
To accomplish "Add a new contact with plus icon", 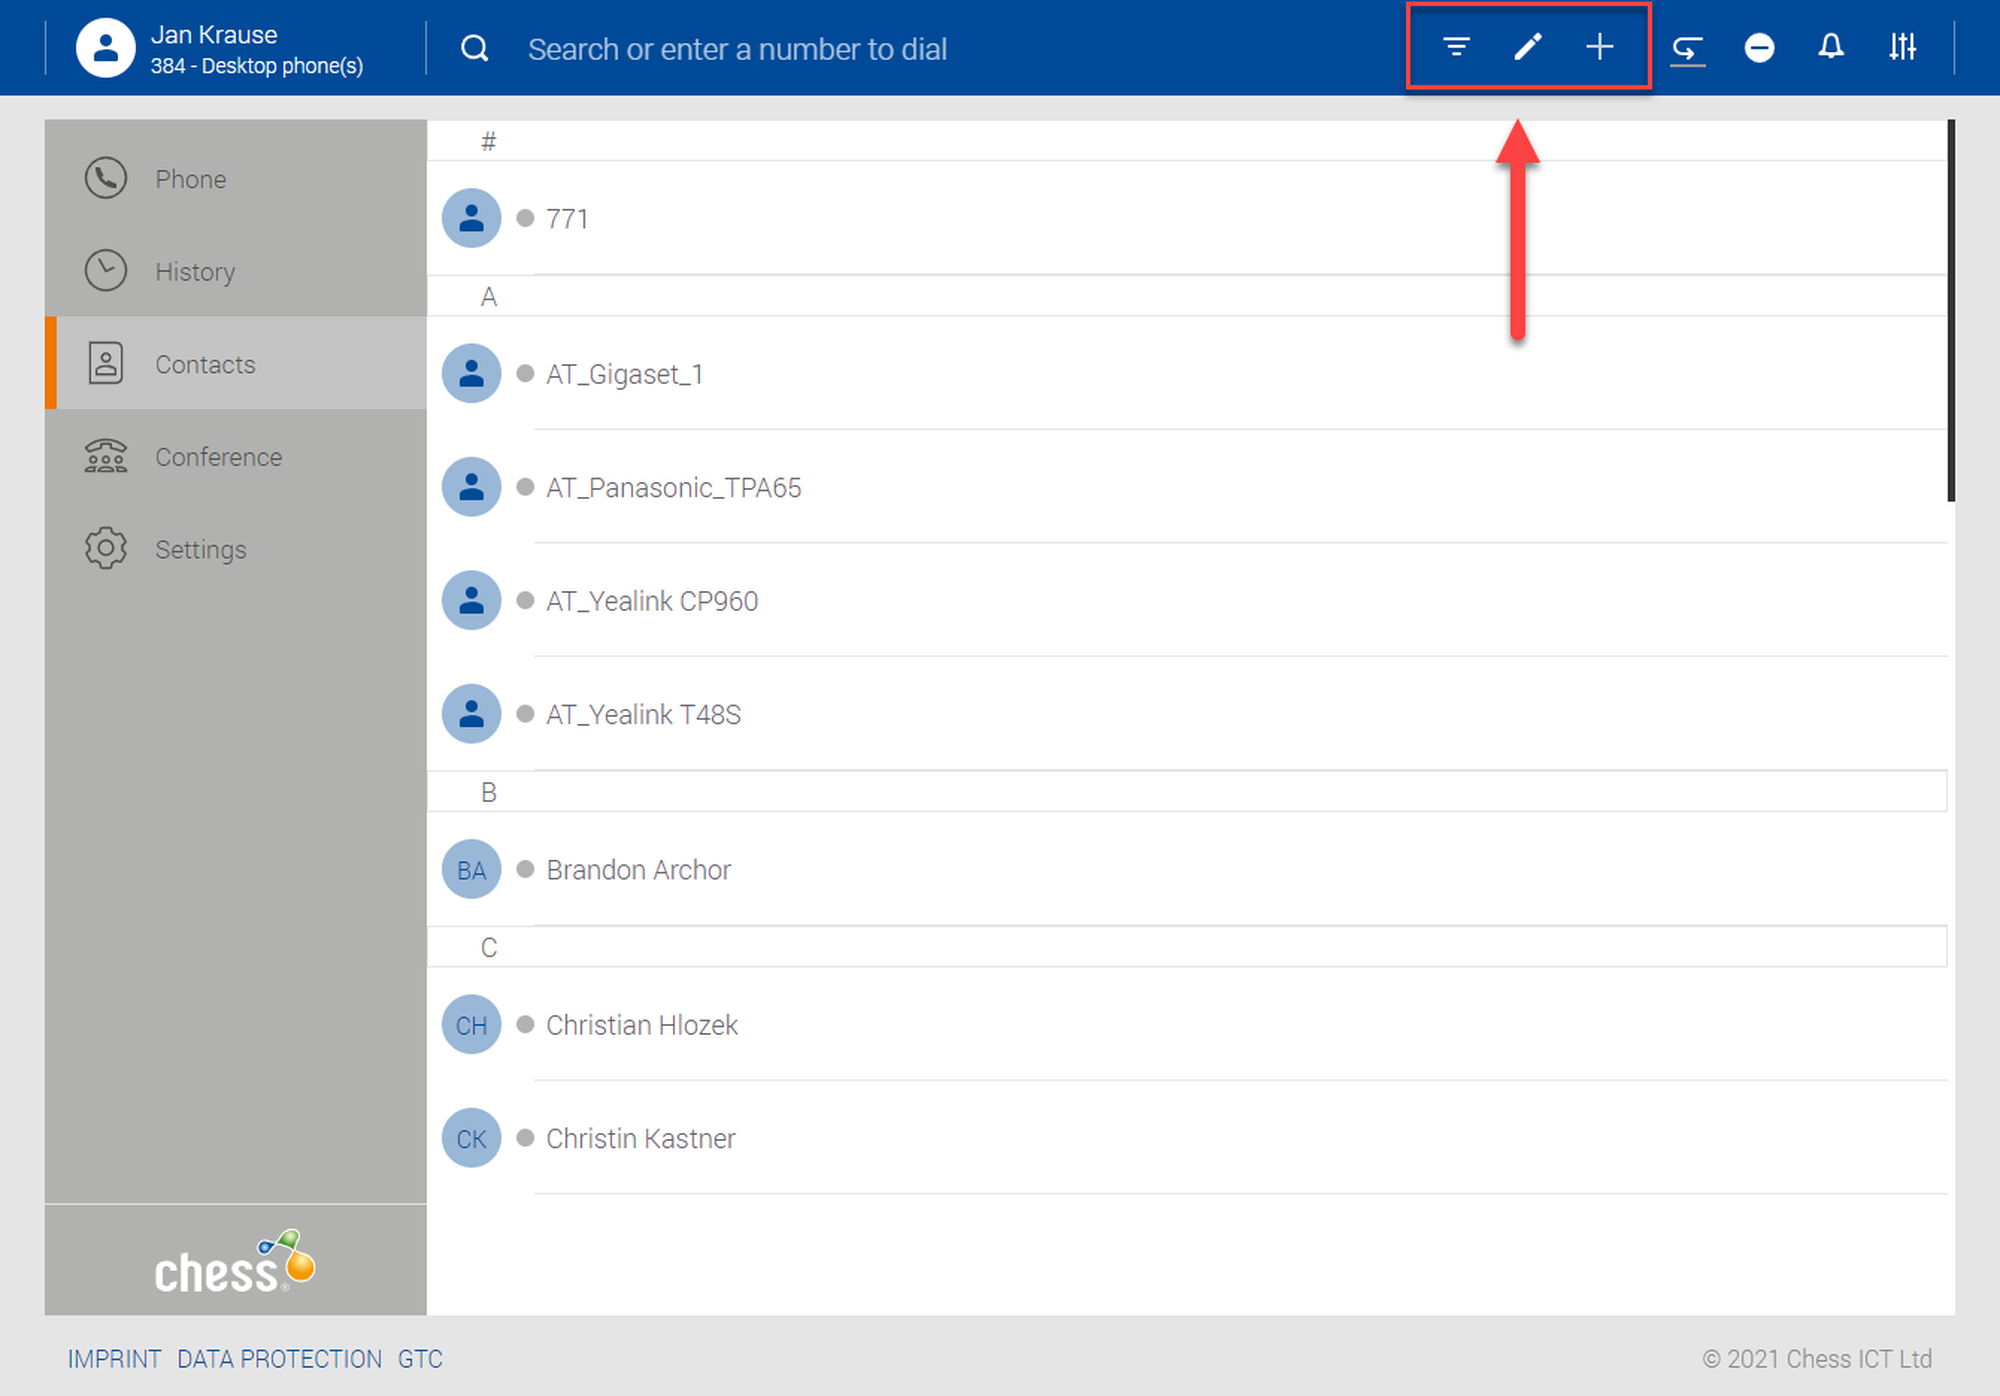I will click(x=1599, y=47).
